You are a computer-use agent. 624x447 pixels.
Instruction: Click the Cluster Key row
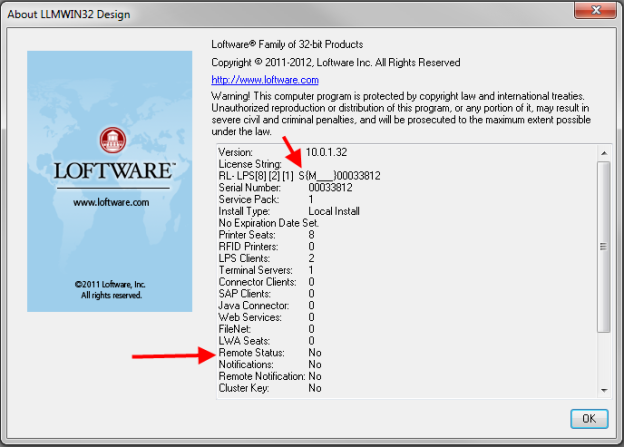pos(270,388)
